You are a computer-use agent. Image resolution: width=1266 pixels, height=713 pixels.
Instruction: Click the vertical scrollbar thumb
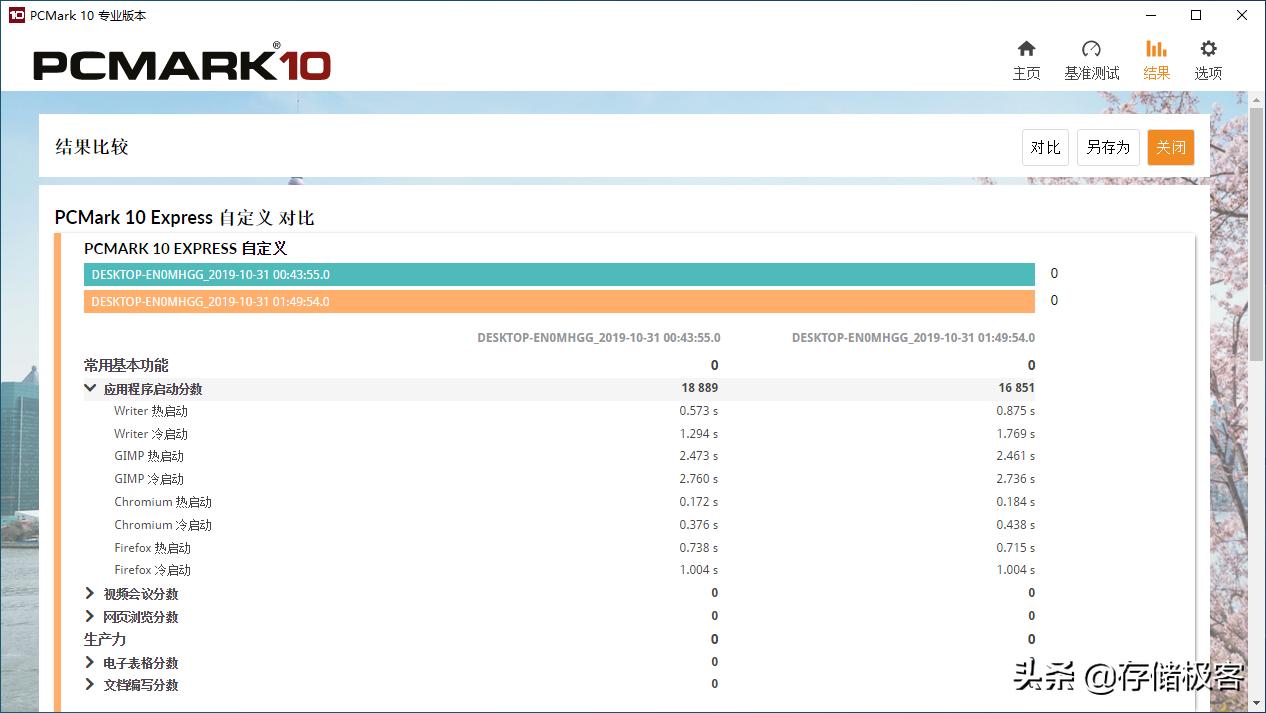click(x=1257, y=235)
